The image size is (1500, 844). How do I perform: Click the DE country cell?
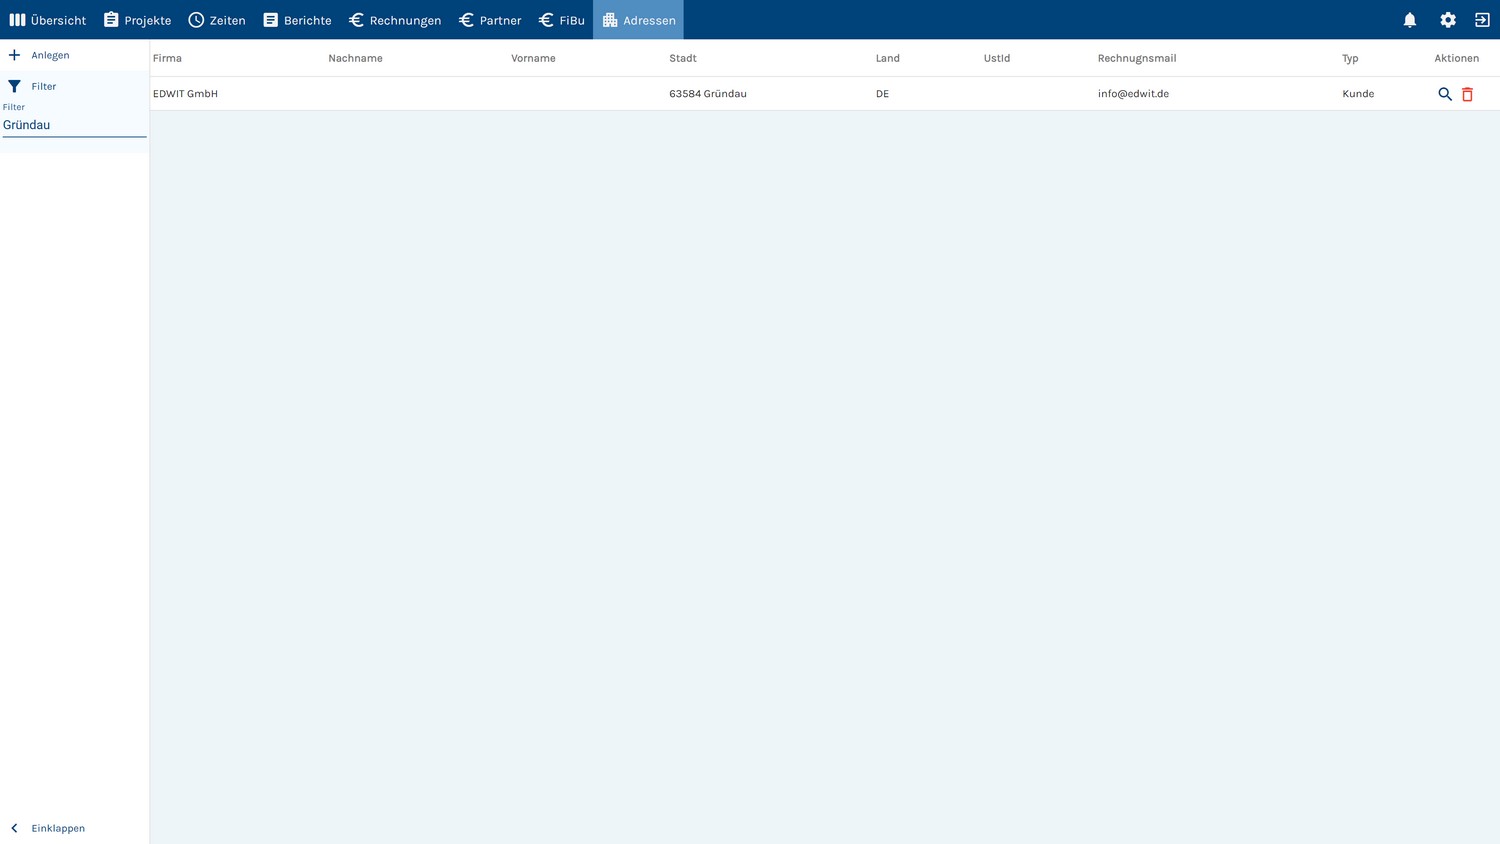[x=882, y=94]
